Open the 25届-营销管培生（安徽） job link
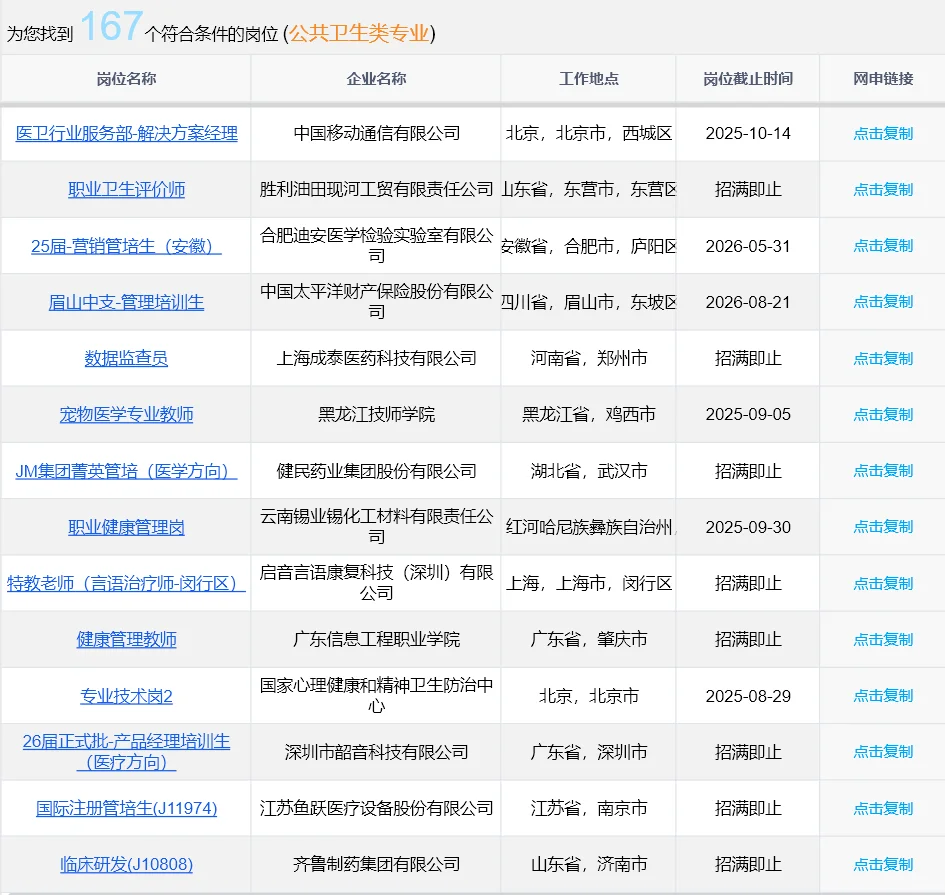The width and height of the screenshot is (945, 895). pyautogui.click(x=127, y=246)
